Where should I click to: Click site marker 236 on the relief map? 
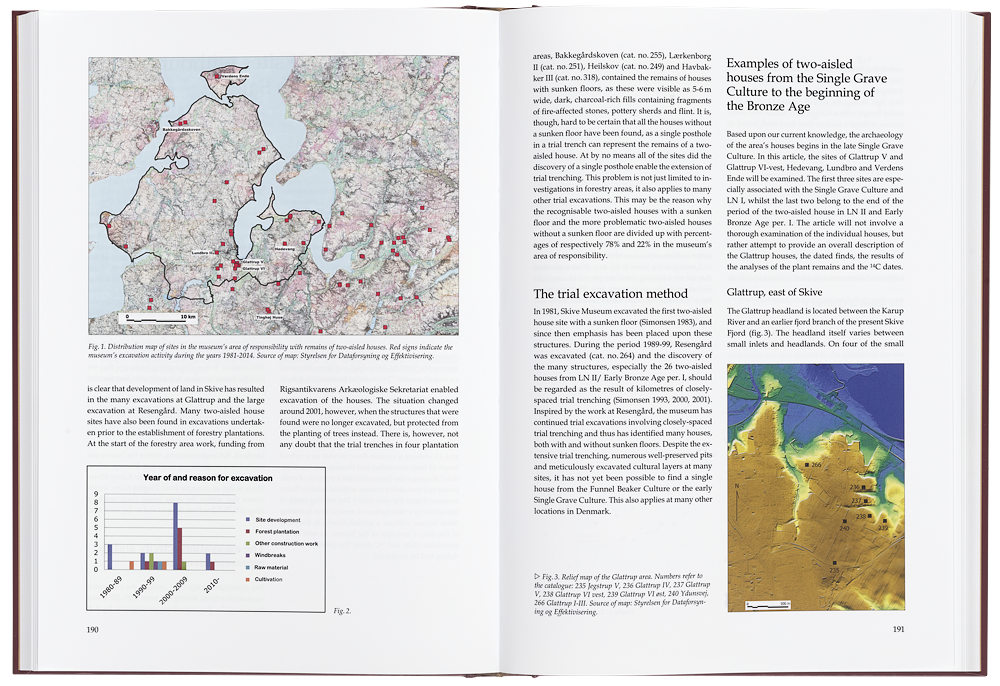point(864,488)
